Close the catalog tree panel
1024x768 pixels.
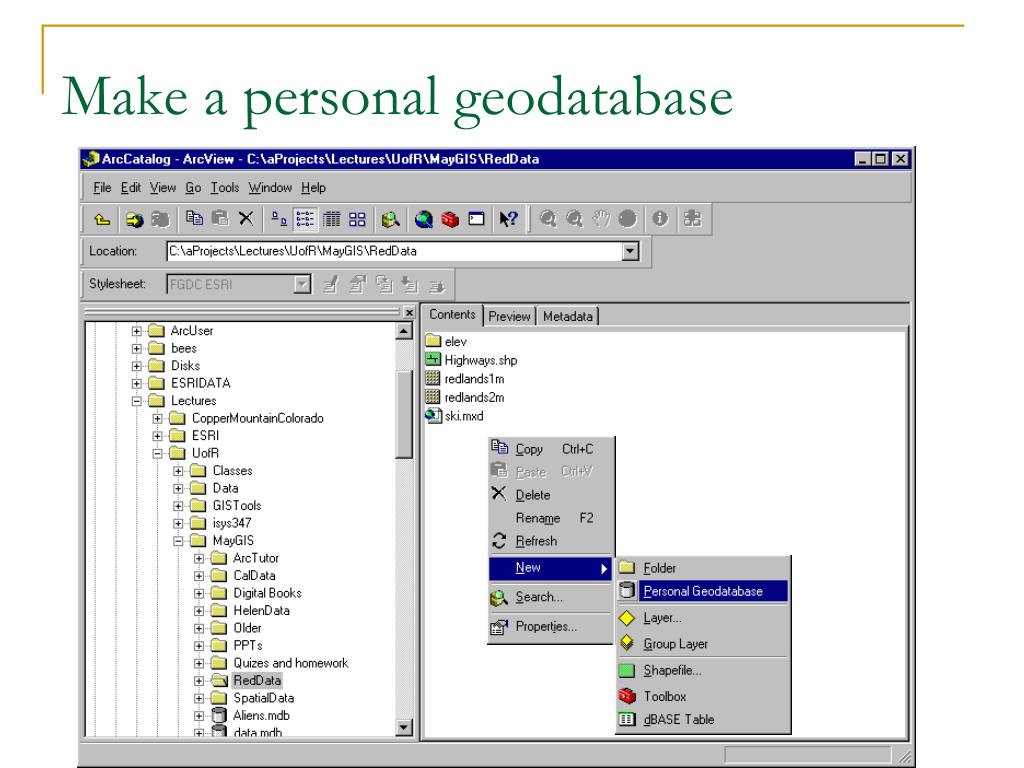[409, 313]
